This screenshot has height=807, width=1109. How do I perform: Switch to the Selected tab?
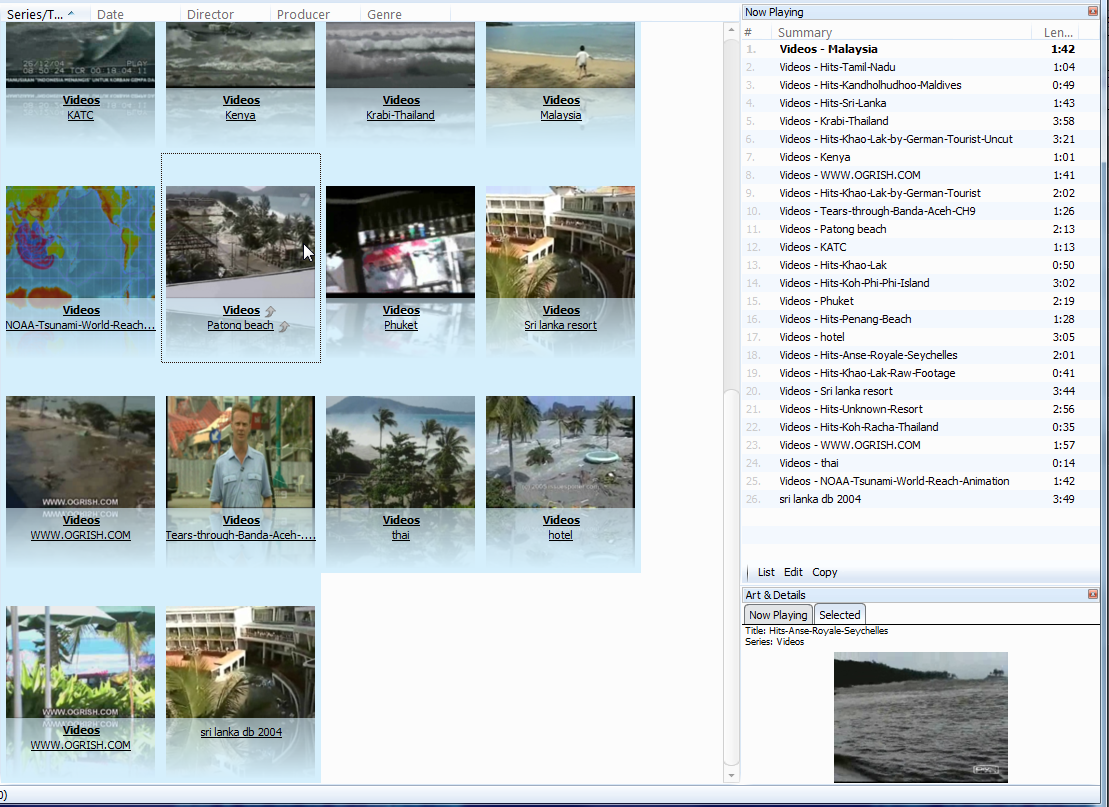click(x=839, y=615)
